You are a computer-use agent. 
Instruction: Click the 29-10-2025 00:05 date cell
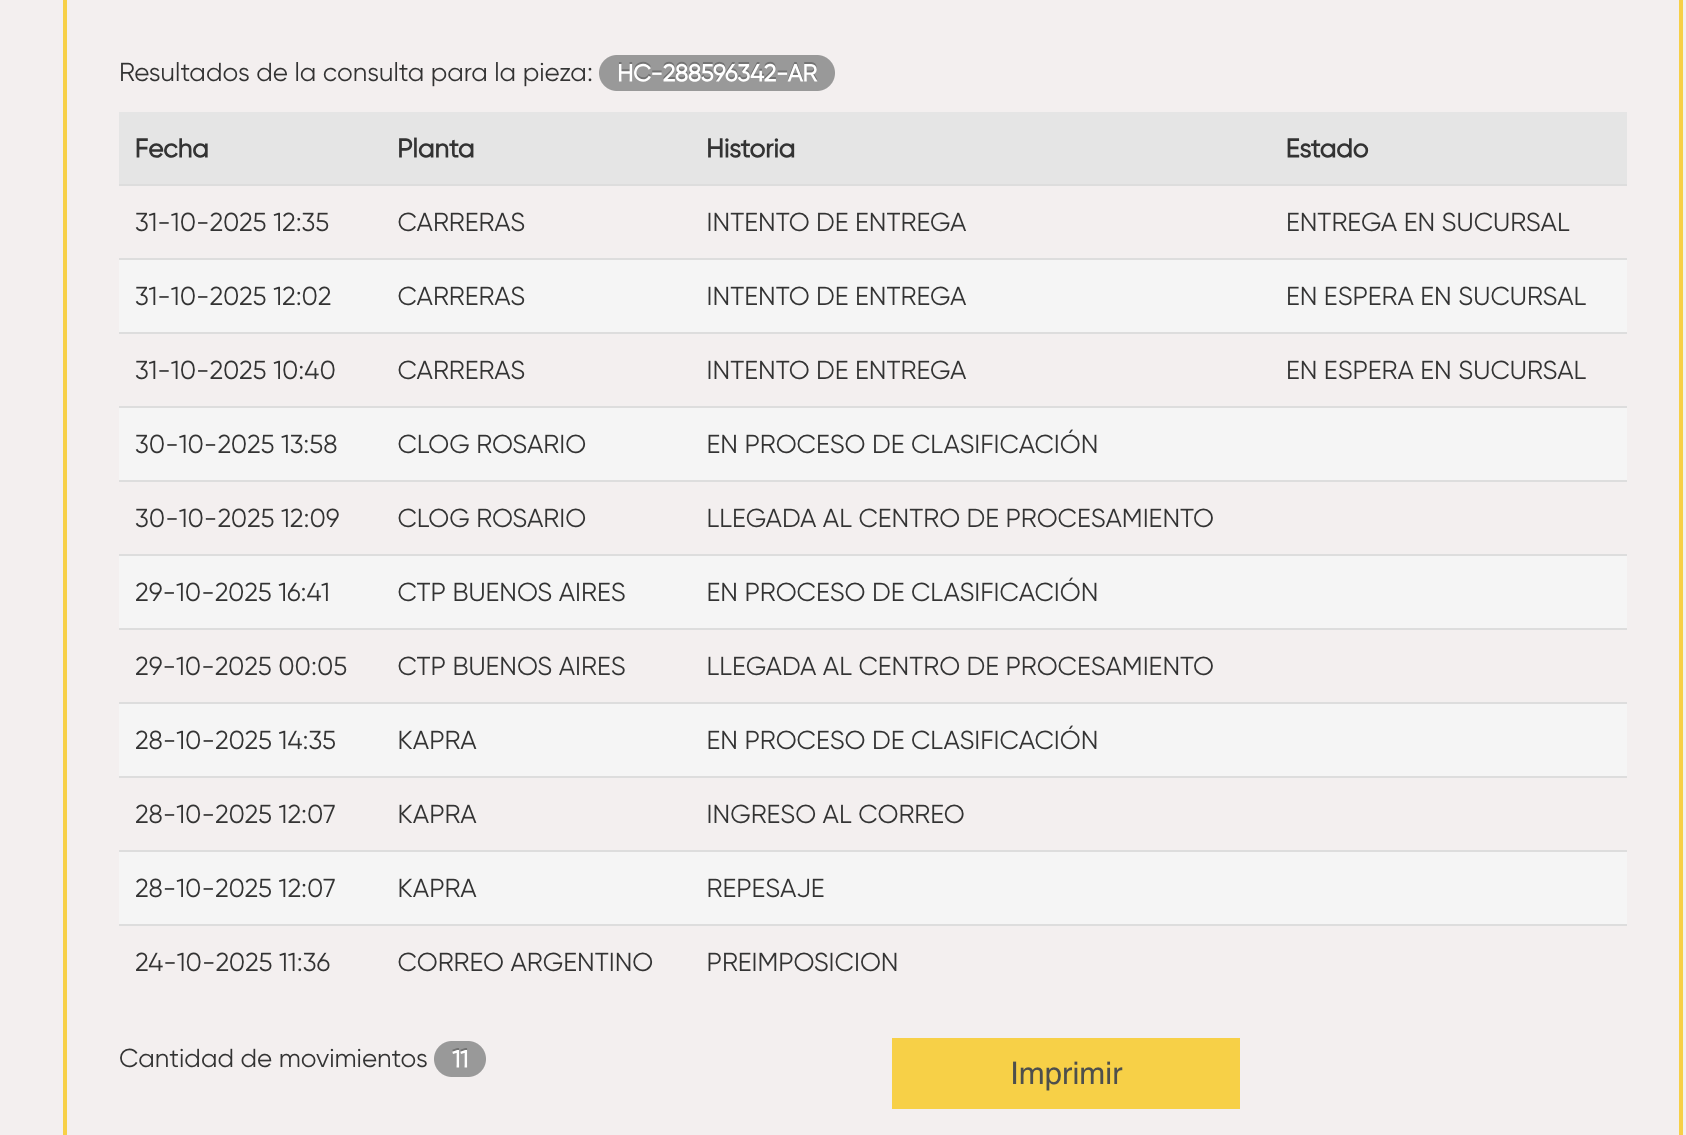click(241, 666)
